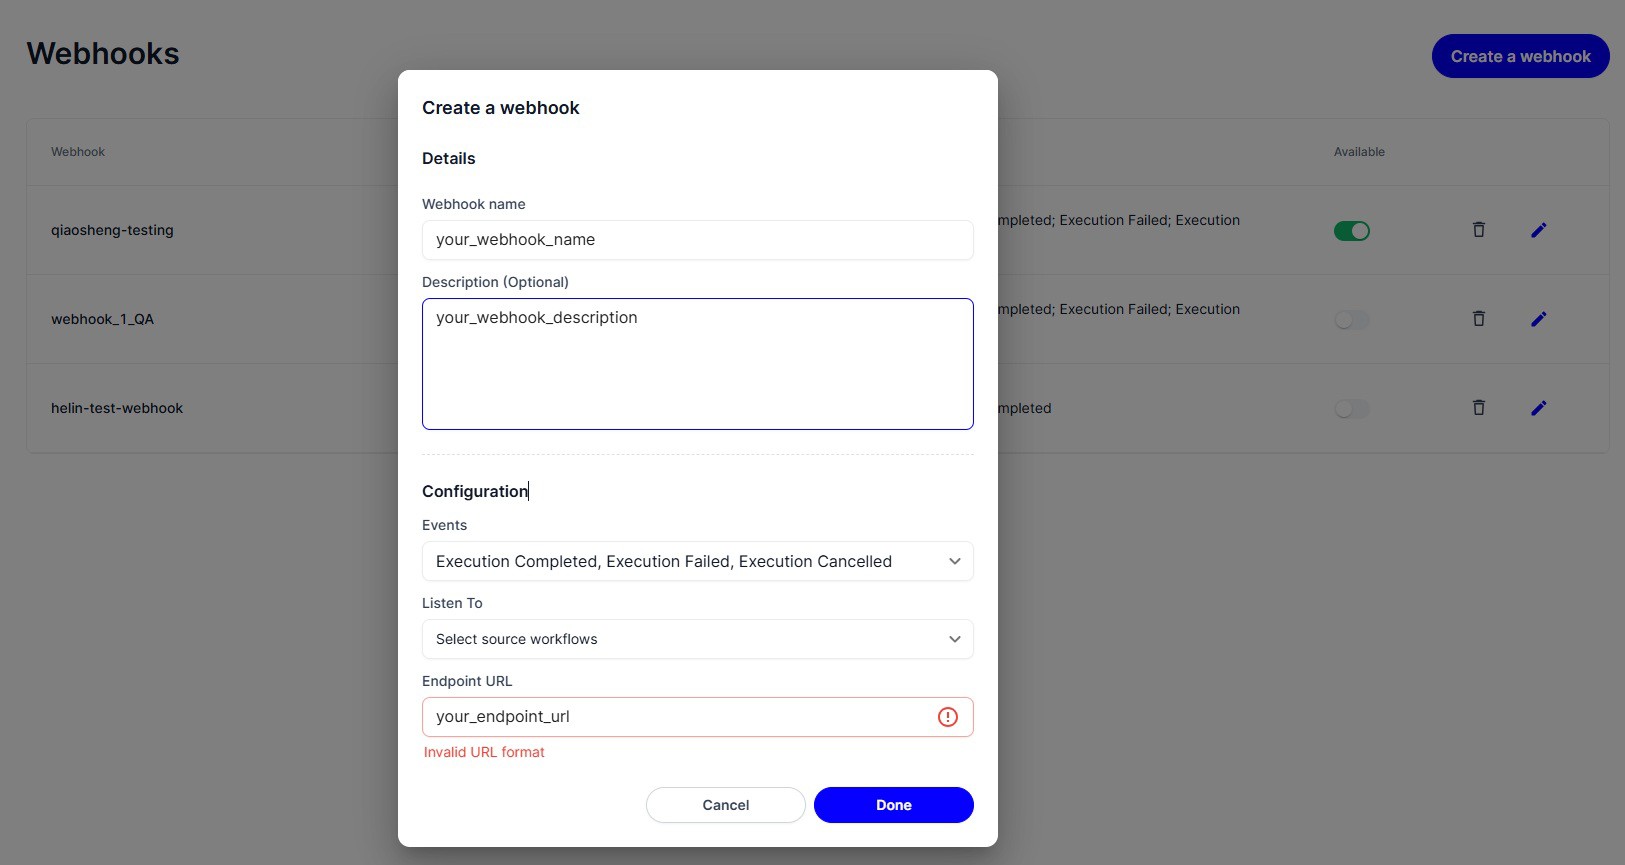Click the Available column header
1625x865 pixels.
[x=1359, y=152]
